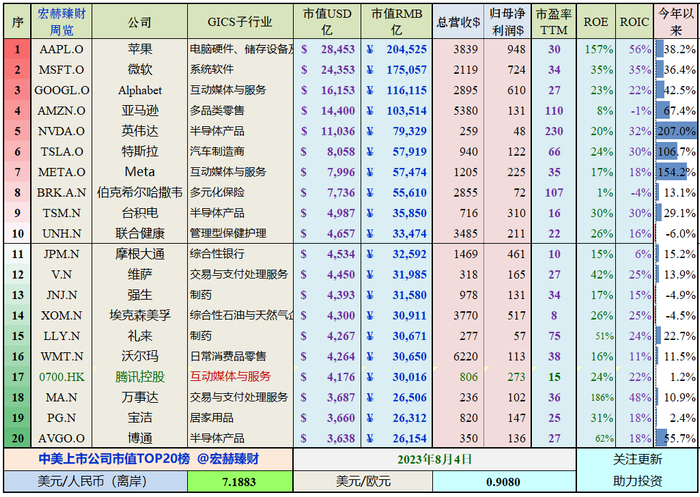Click rank number 20 cell
This screenshot has width=700, height=497.
click(x=17, y=439)
